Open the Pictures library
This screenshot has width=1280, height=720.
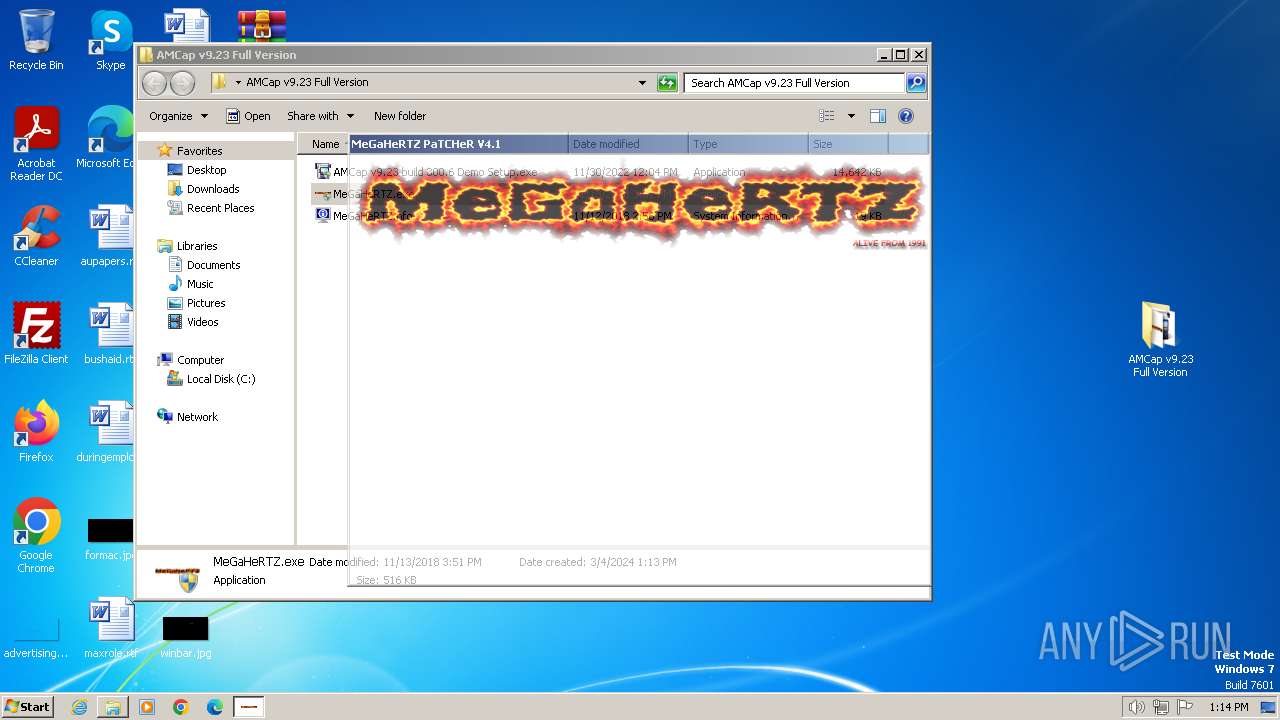point(206,303)
